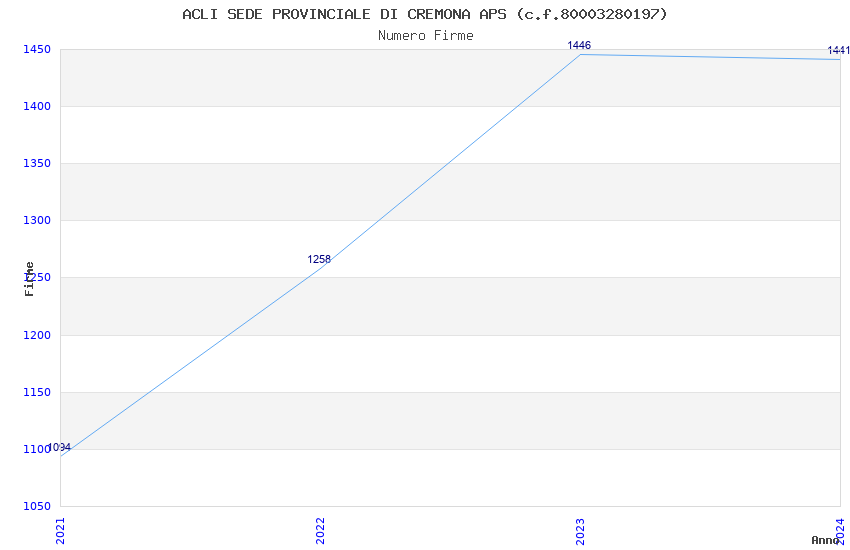This screenshot has width=850, height=550.
Task: Click the 1258 data label
Action: pyautogui.click(x=319, y=259)
